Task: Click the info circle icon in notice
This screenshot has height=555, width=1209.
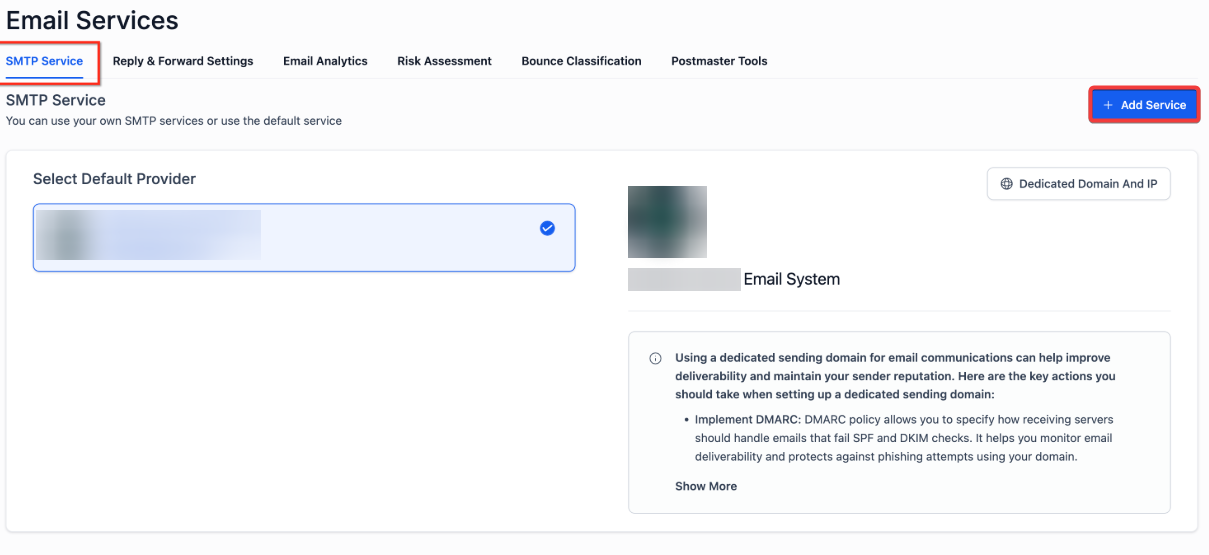Action: [x=656, y=358]
